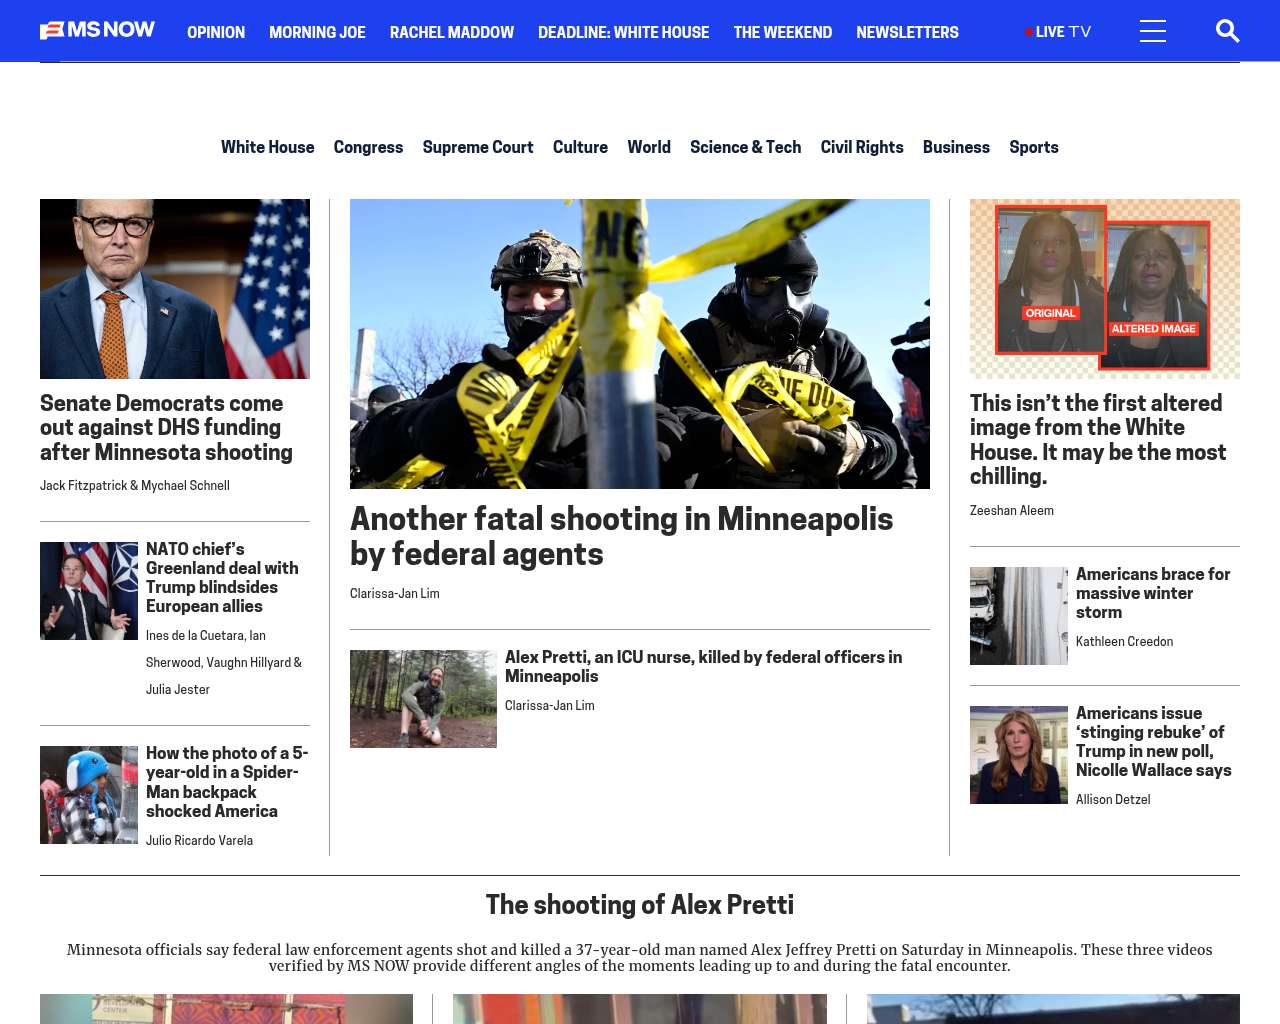Select the Supreme Court topic

(477, 147)
